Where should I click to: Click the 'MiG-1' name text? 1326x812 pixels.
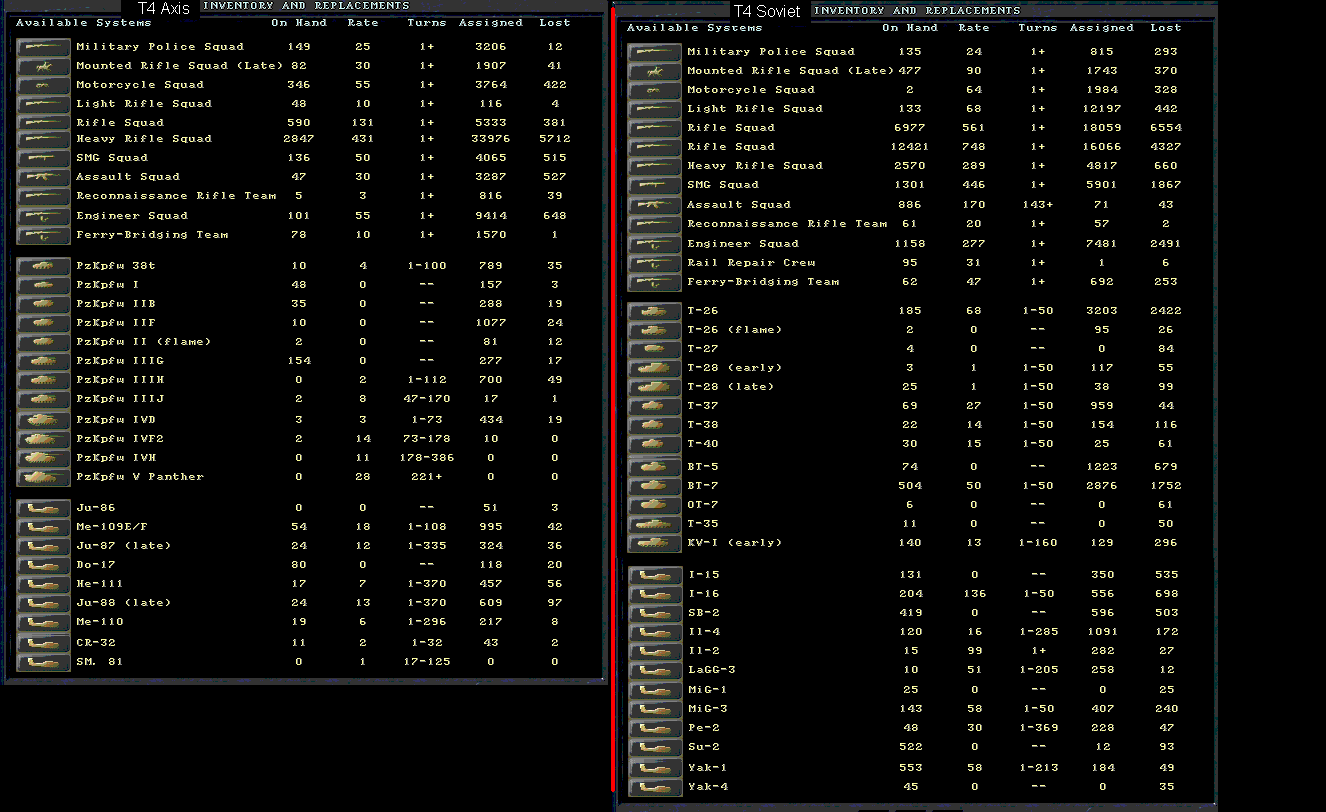coord(707,690)
